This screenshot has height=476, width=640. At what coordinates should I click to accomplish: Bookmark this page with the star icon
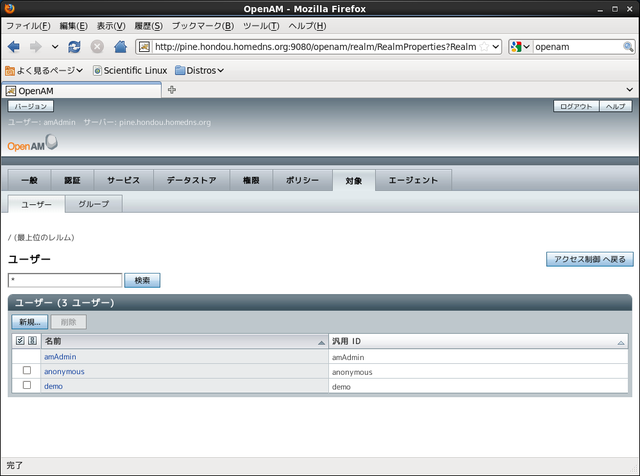tap(485, 47)
